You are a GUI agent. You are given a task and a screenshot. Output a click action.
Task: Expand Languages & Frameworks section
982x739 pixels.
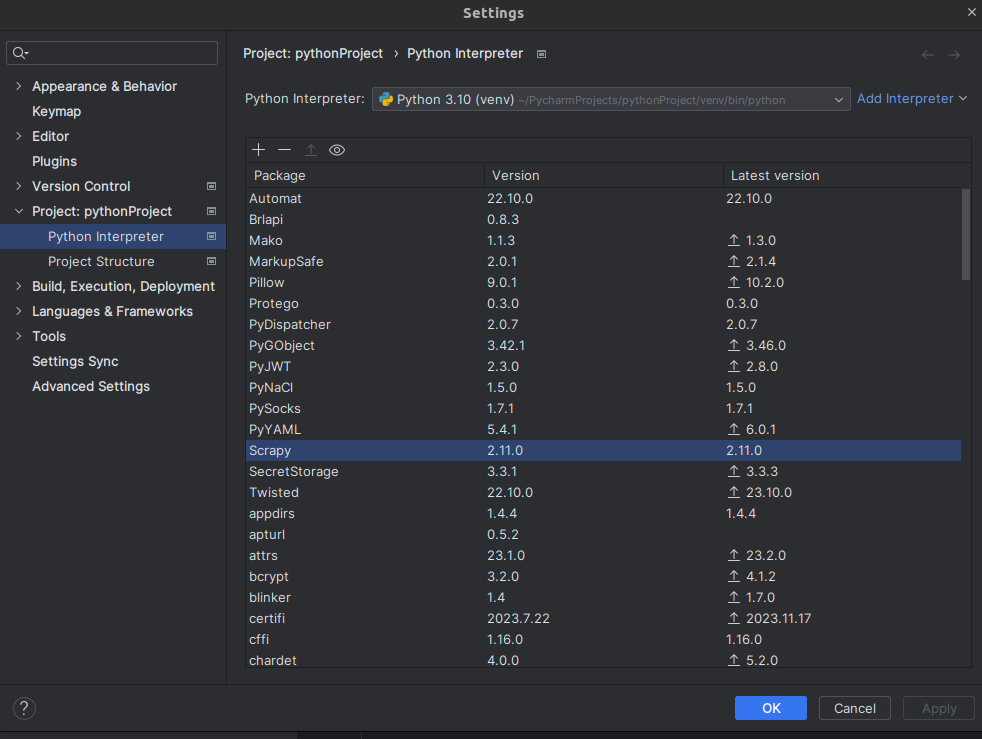click(19, 311)
